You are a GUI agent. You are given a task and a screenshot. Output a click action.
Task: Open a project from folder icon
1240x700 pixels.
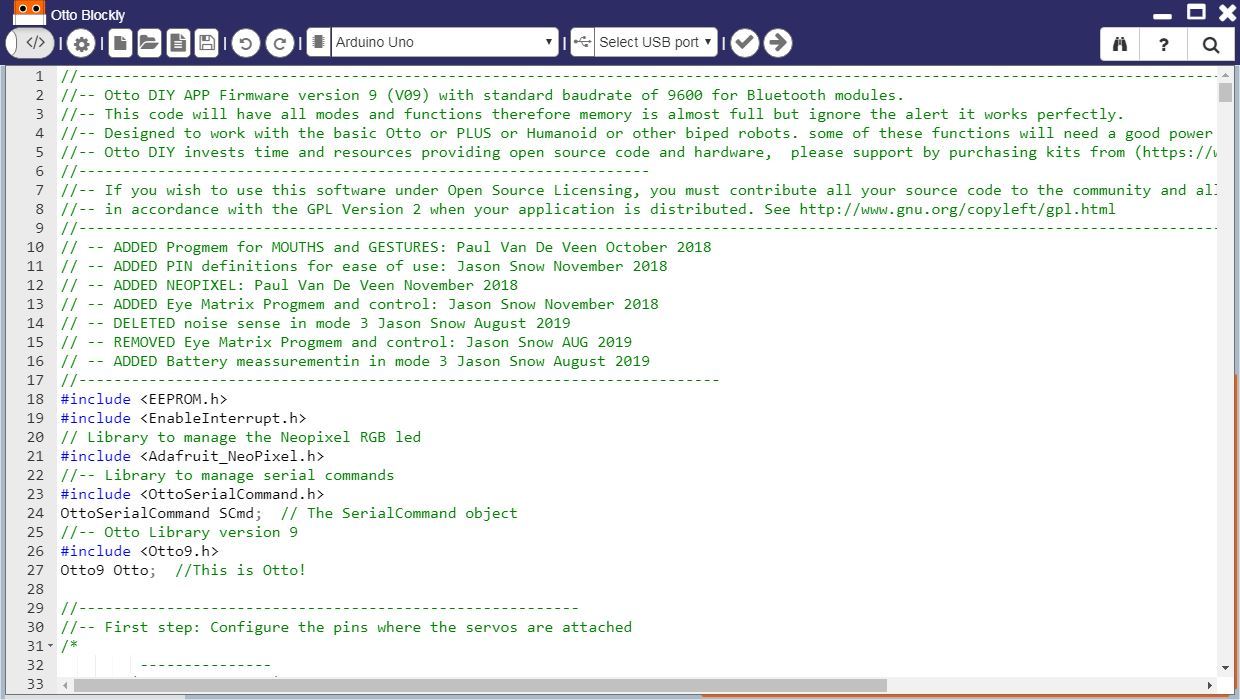pos(149,43)
